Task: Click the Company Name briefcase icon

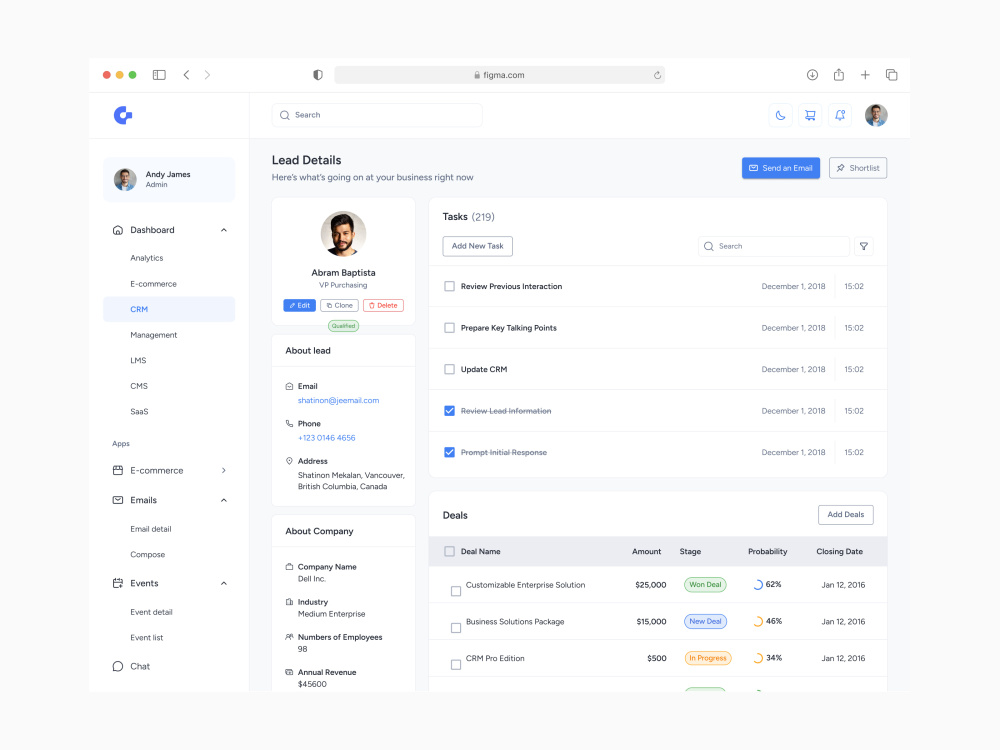Action: pyautogui.click(x=289, y=566)
